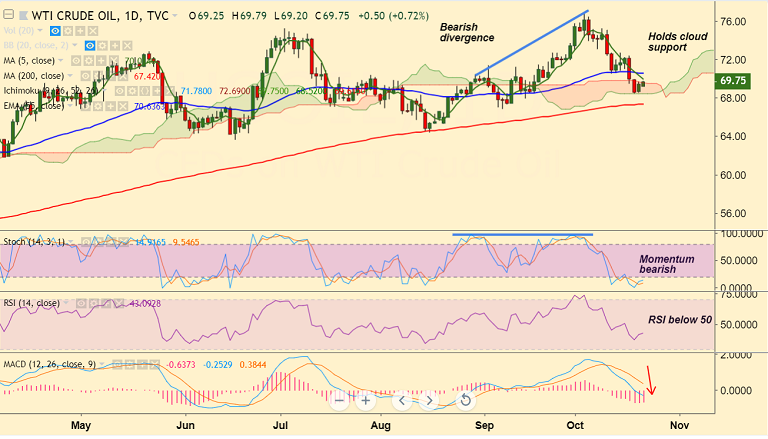Click the Stoch value 9.5465
The width and height of the screenshot is (768, 439).
pos(186,242)
